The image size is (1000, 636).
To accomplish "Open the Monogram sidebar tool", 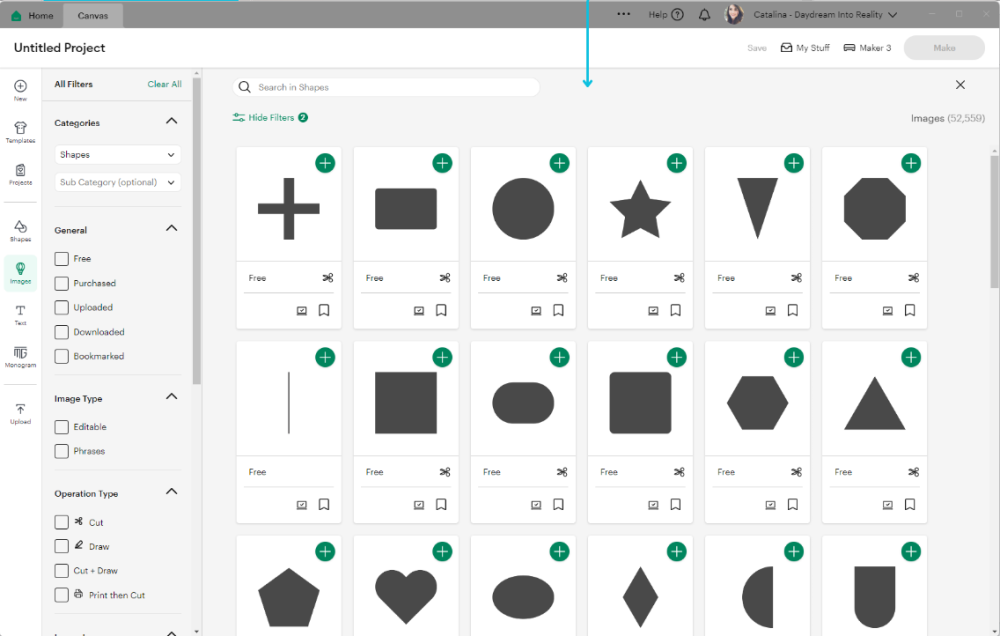I will (20, 357).
